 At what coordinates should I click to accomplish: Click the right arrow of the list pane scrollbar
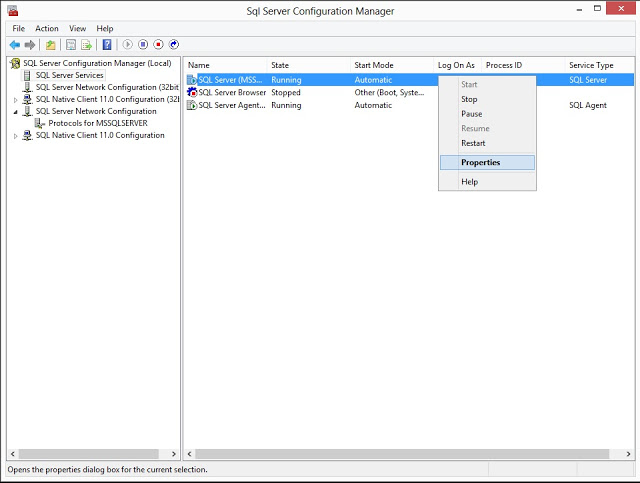point(628,454)
